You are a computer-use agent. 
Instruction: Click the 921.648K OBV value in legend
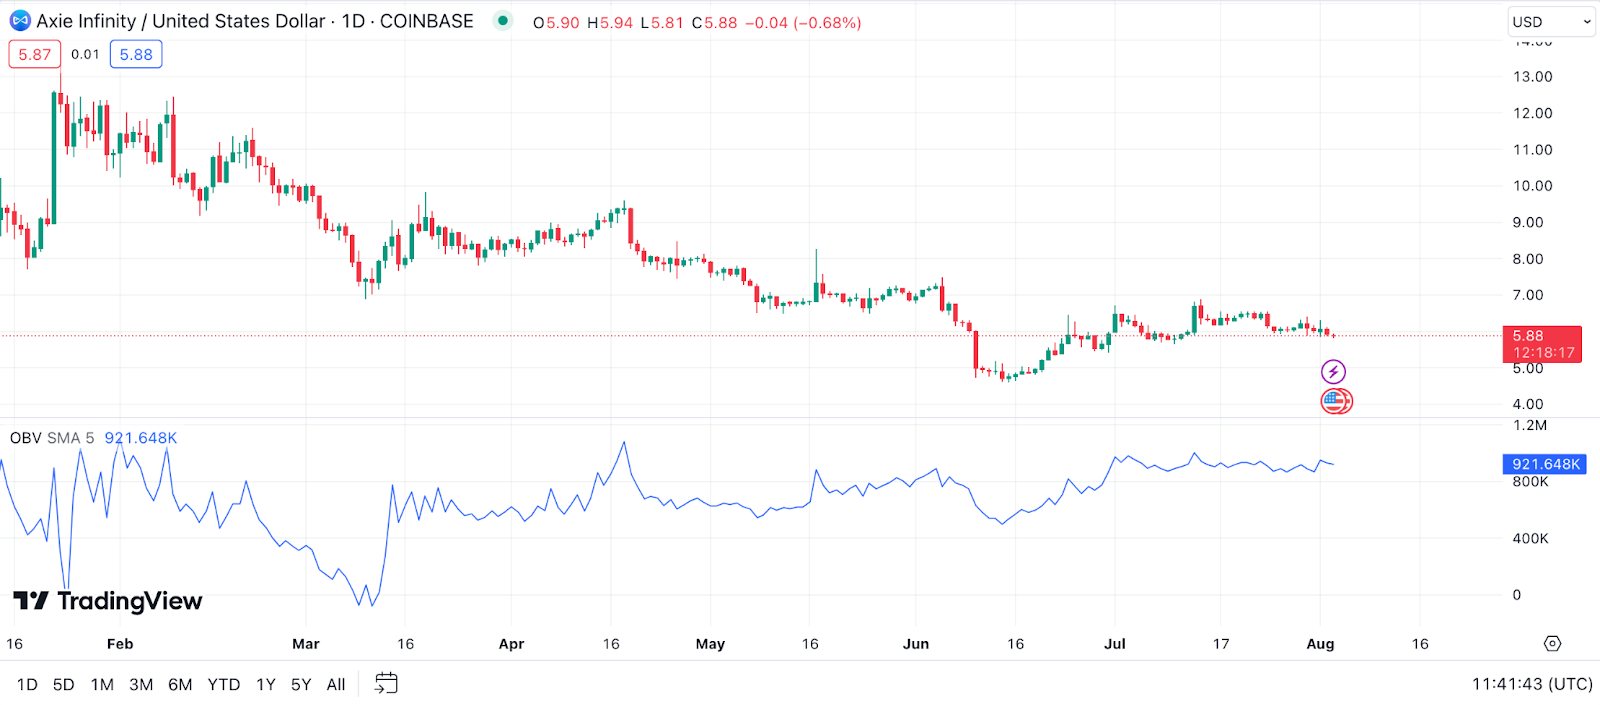pos(141,438)
